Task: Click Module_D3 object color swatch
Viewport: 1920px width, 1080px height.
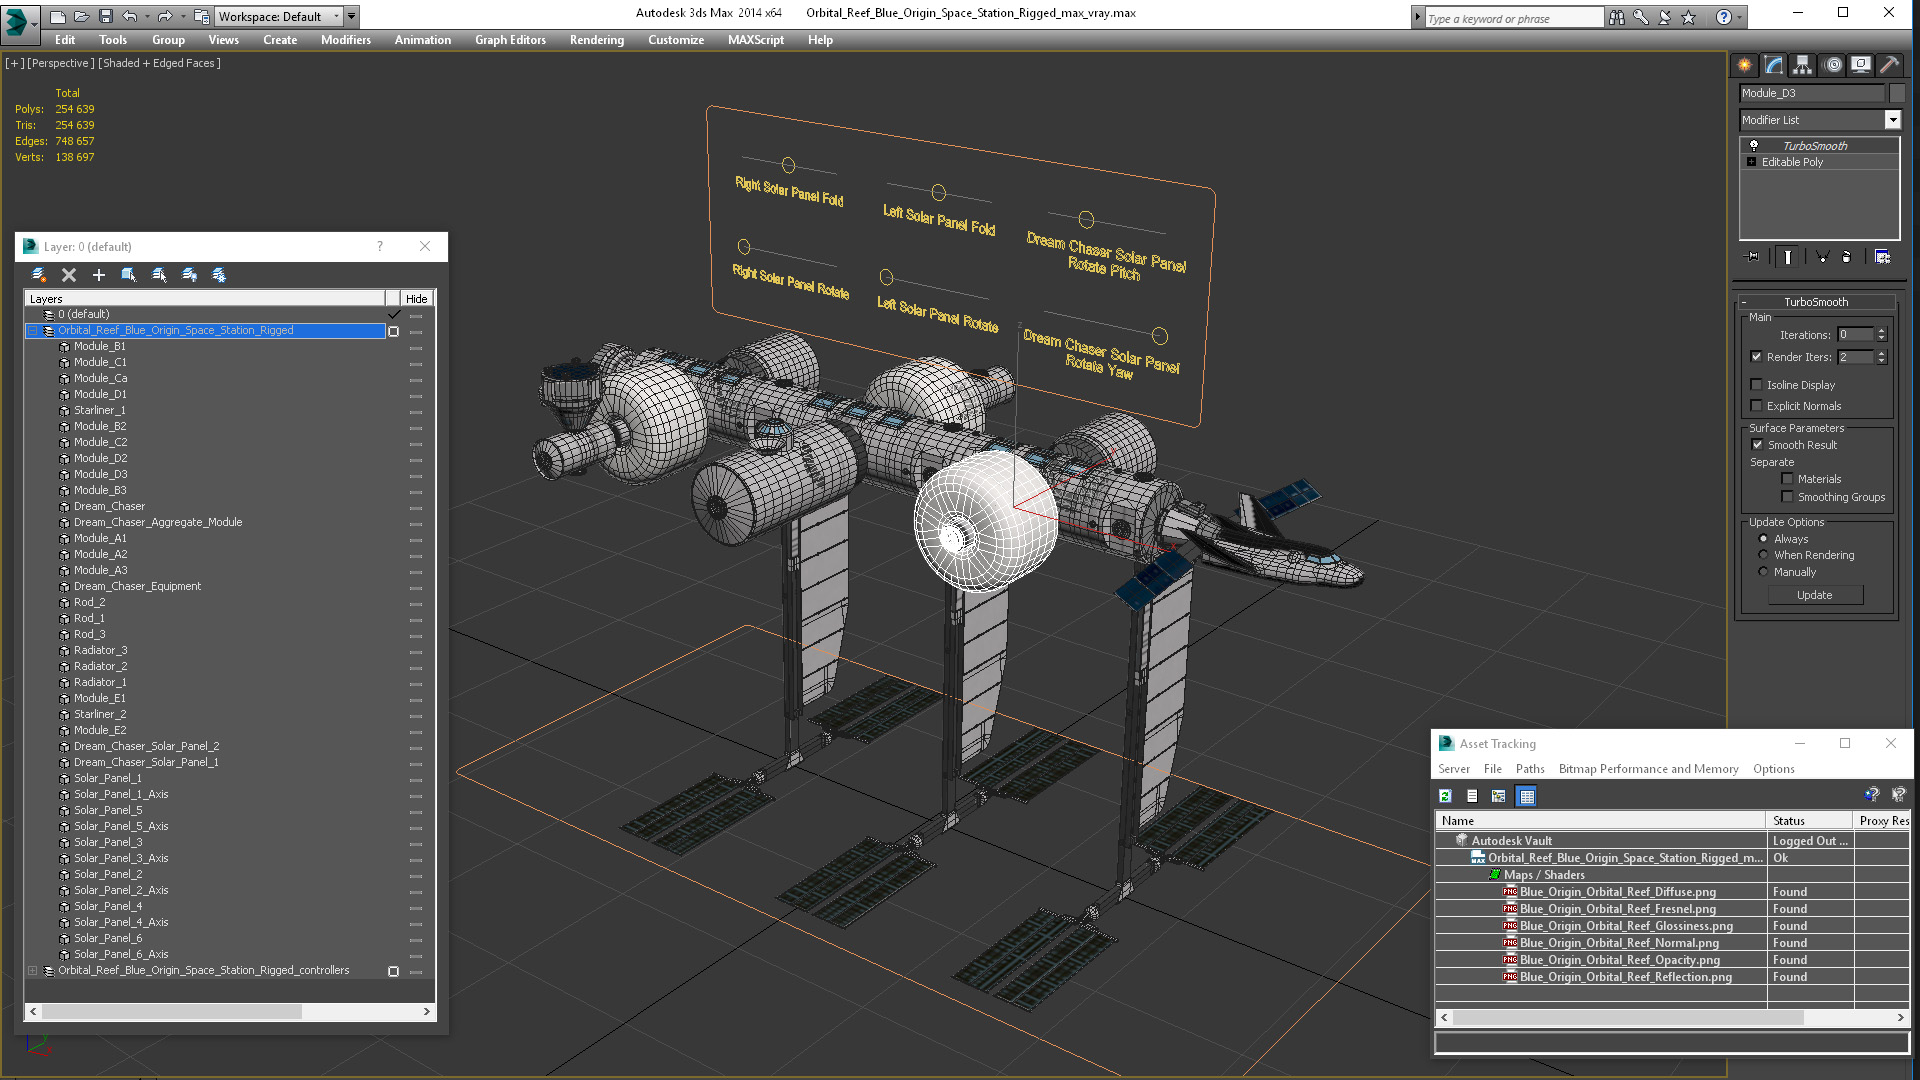Action: [x=1897, y=93]
